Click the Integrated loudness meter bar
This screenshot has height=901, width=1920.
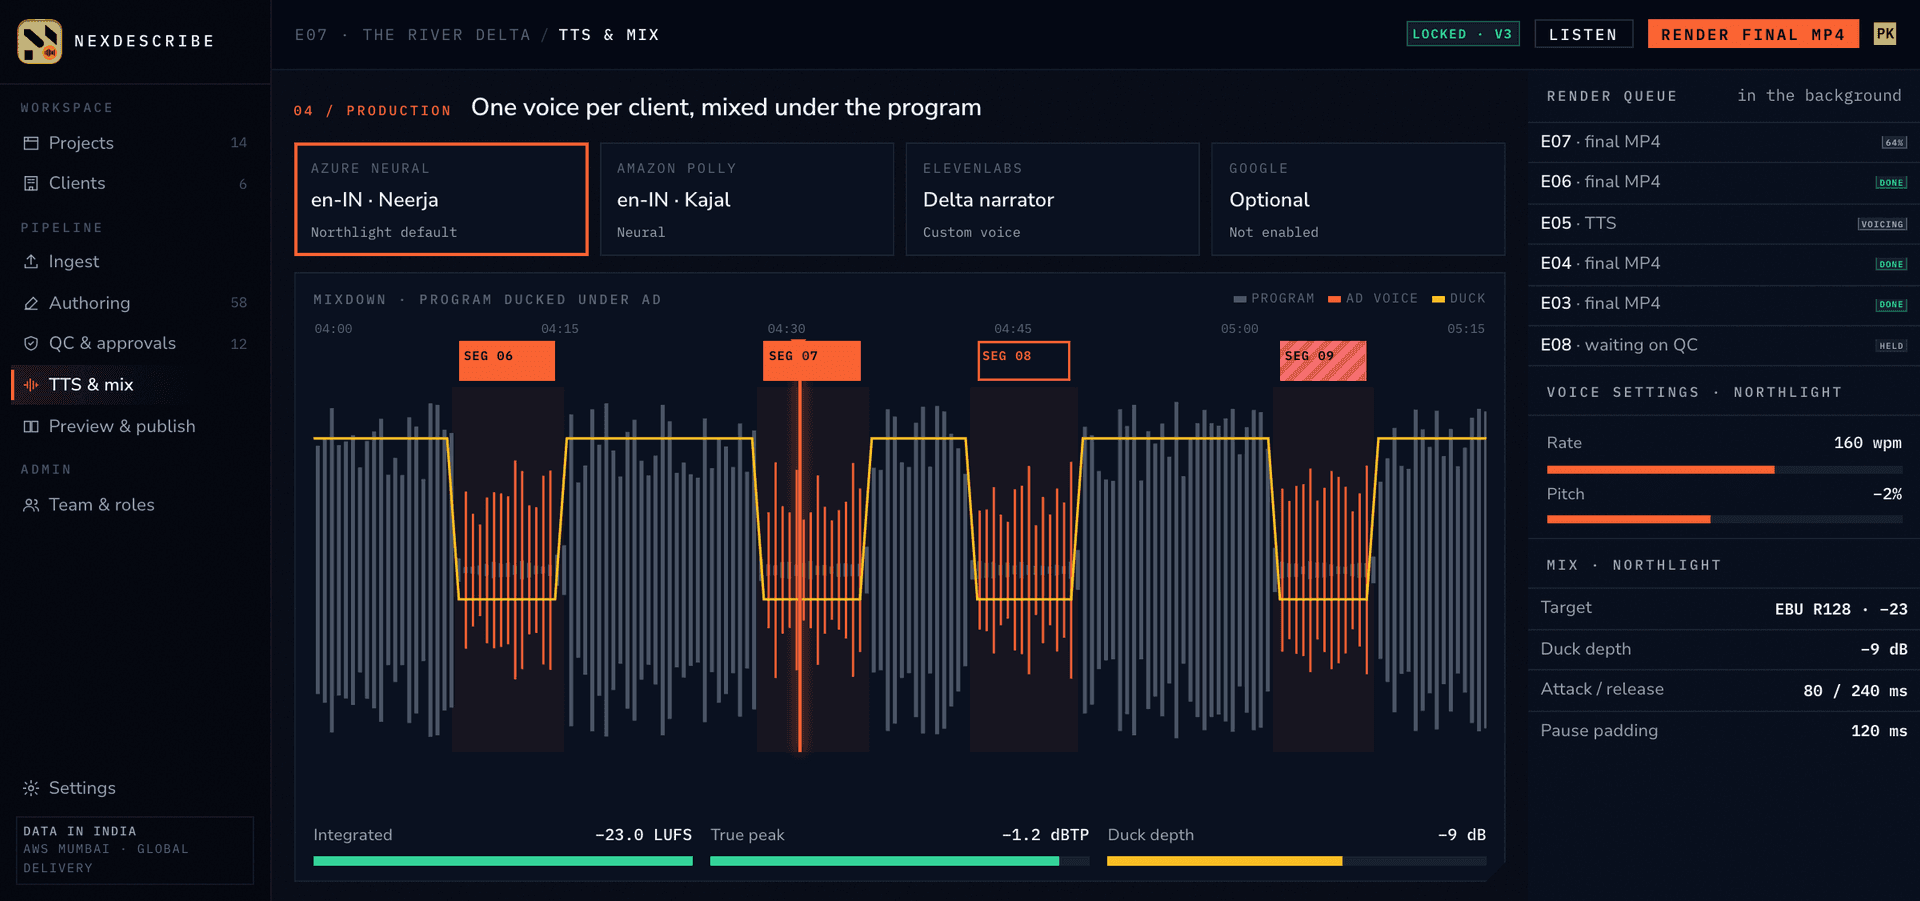503,861
